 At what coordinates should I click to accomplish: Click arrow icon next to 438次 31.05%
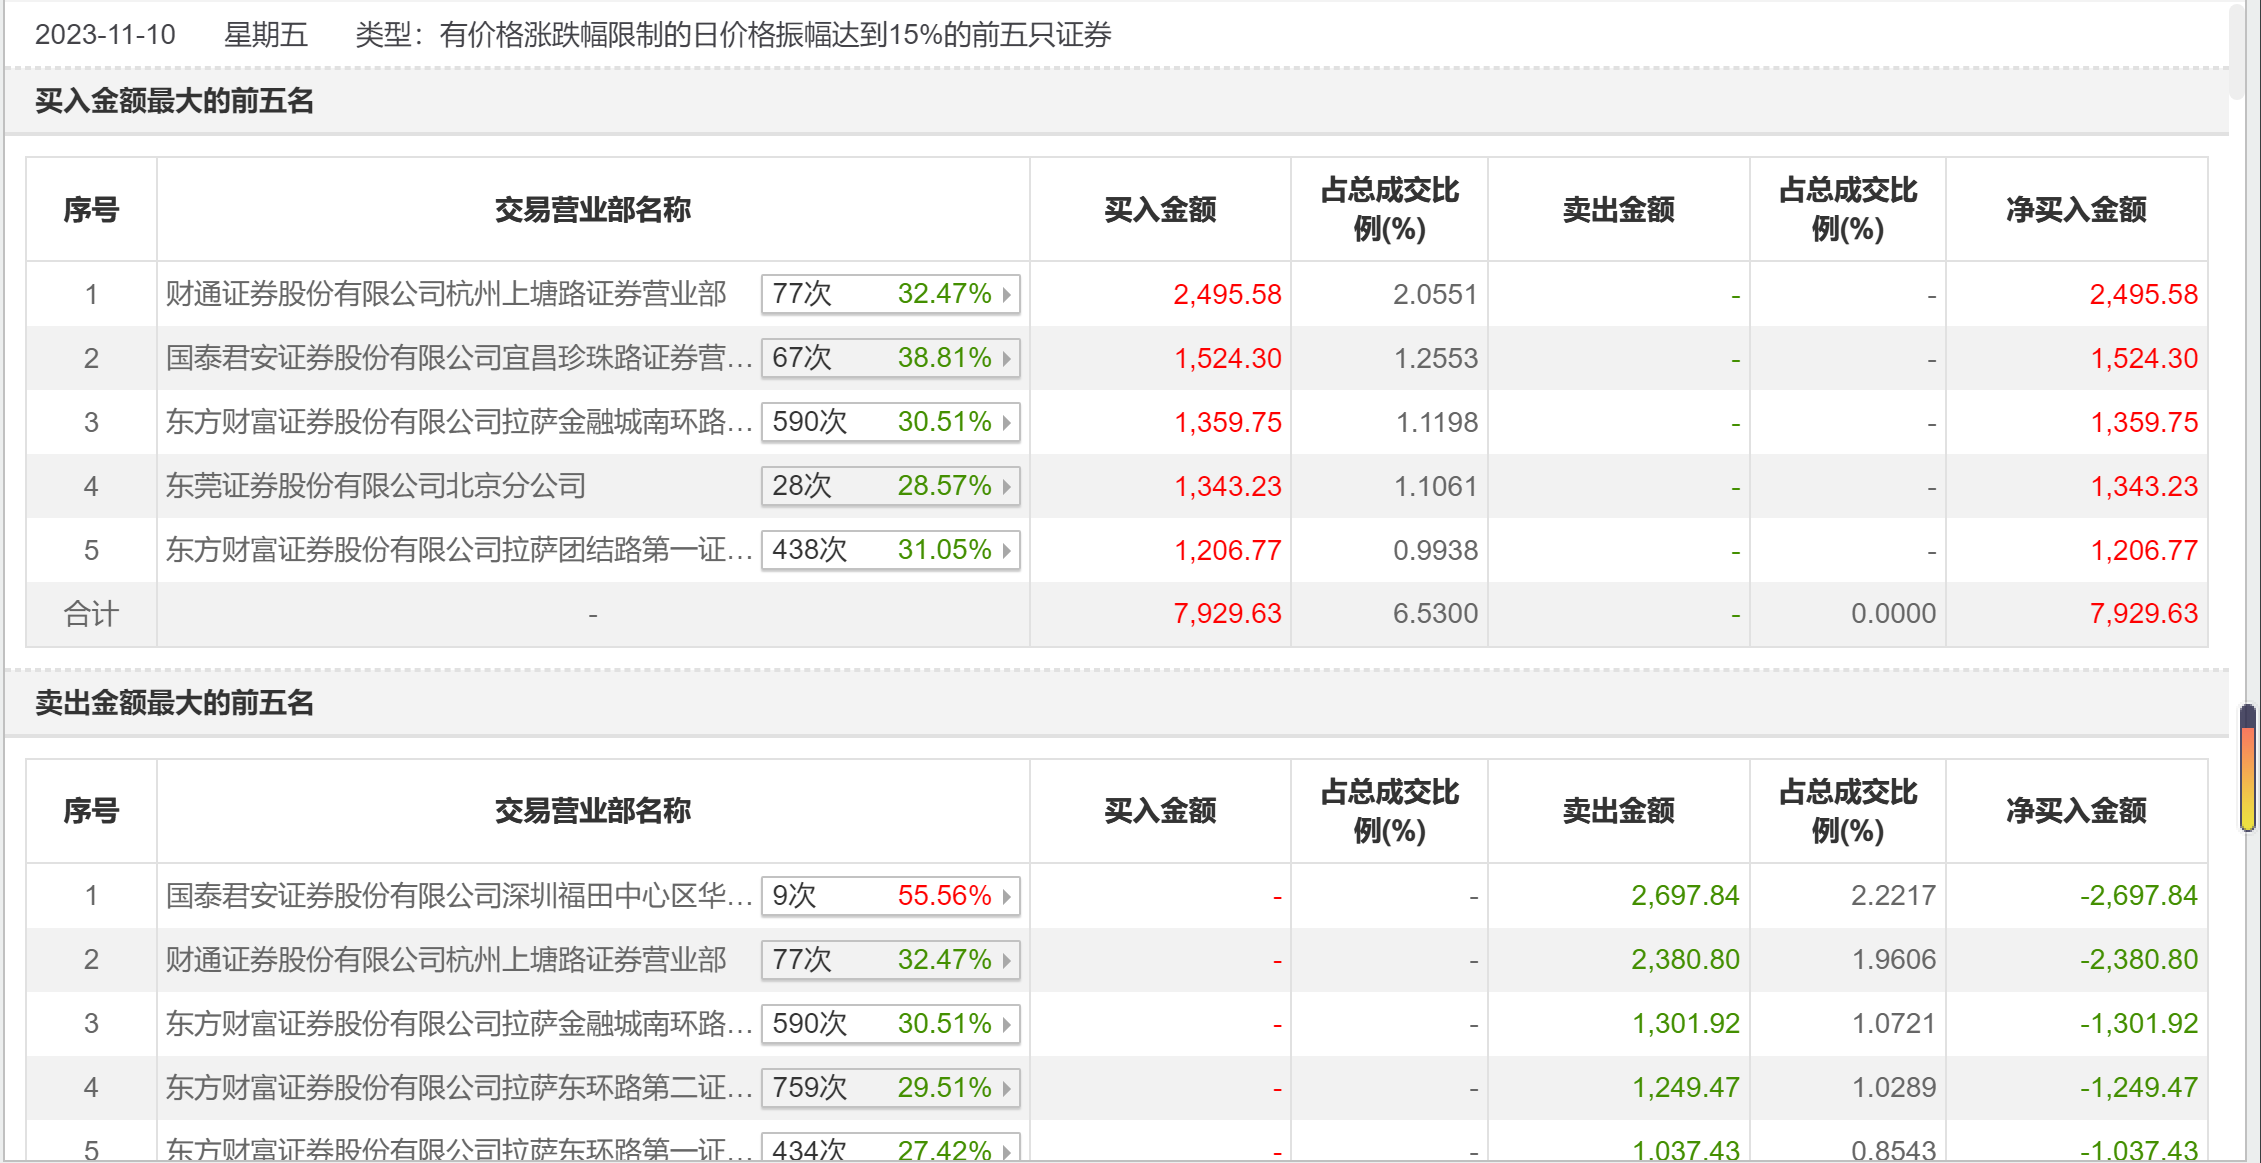coord(1006,550)
